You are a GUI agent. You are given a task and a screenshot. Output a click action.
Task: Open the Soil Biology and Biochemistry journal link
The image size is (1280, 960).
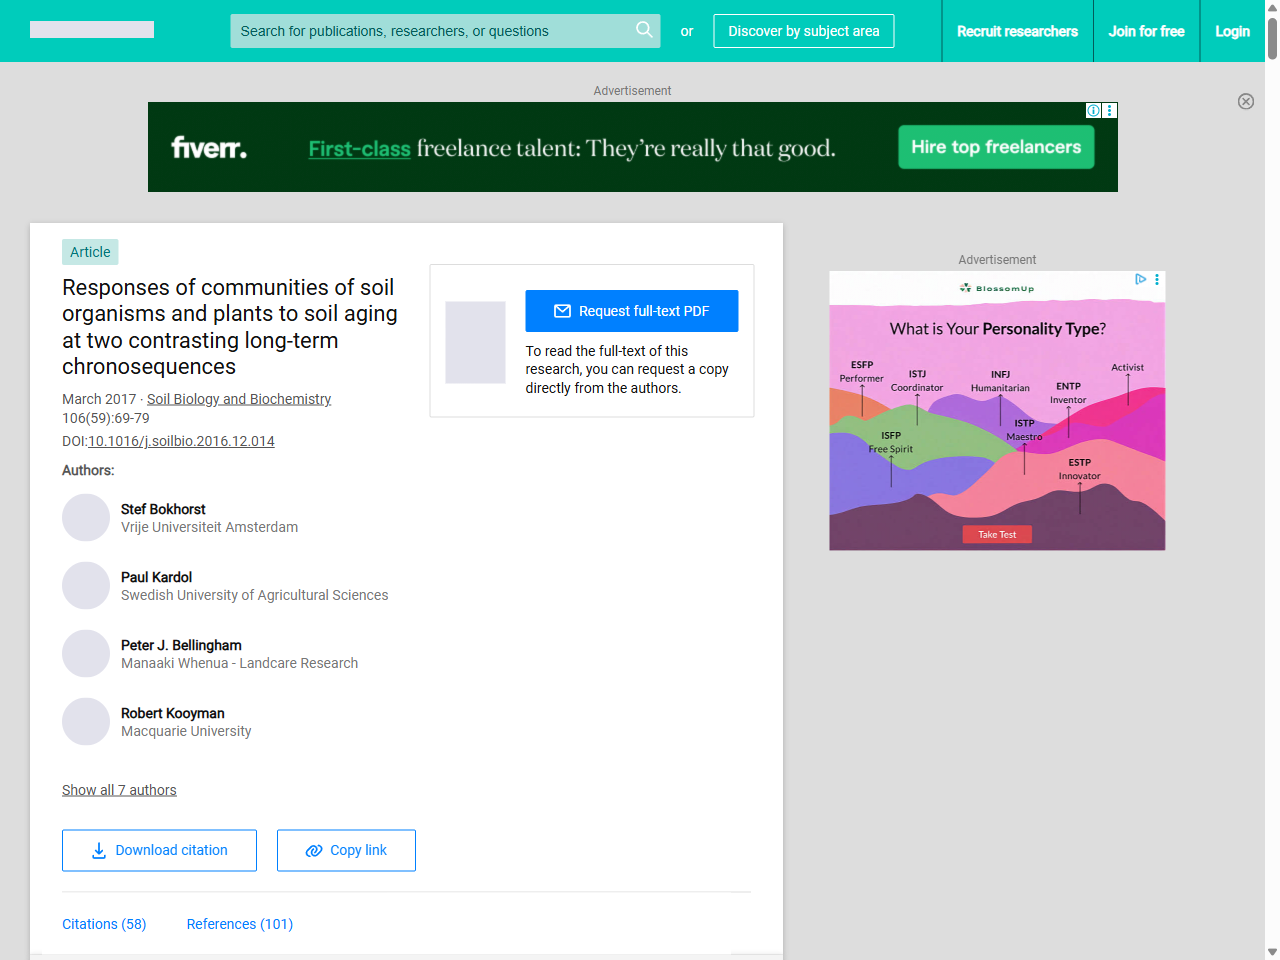tap(239, 398)
